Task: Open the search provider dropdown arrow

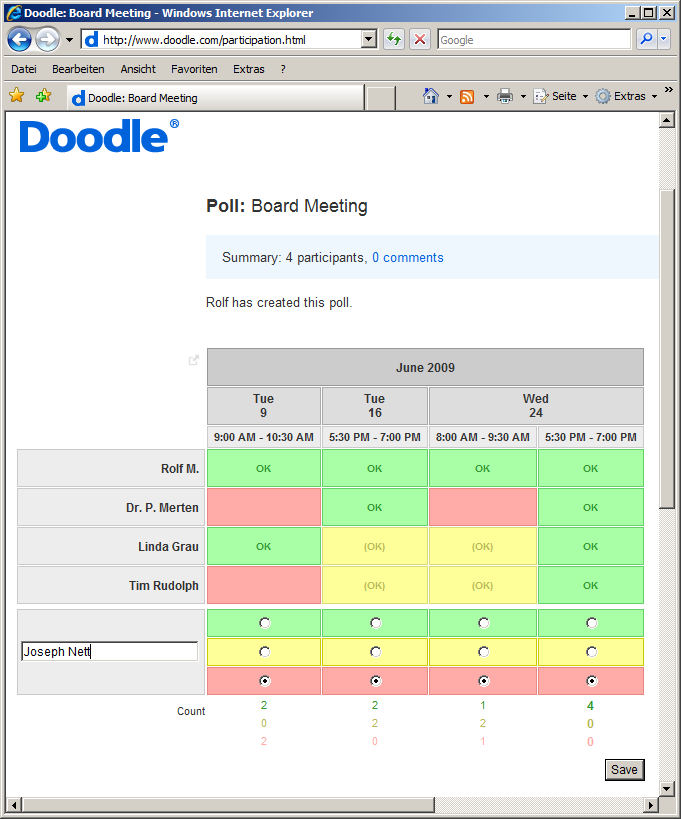Action: coord(664,39)
